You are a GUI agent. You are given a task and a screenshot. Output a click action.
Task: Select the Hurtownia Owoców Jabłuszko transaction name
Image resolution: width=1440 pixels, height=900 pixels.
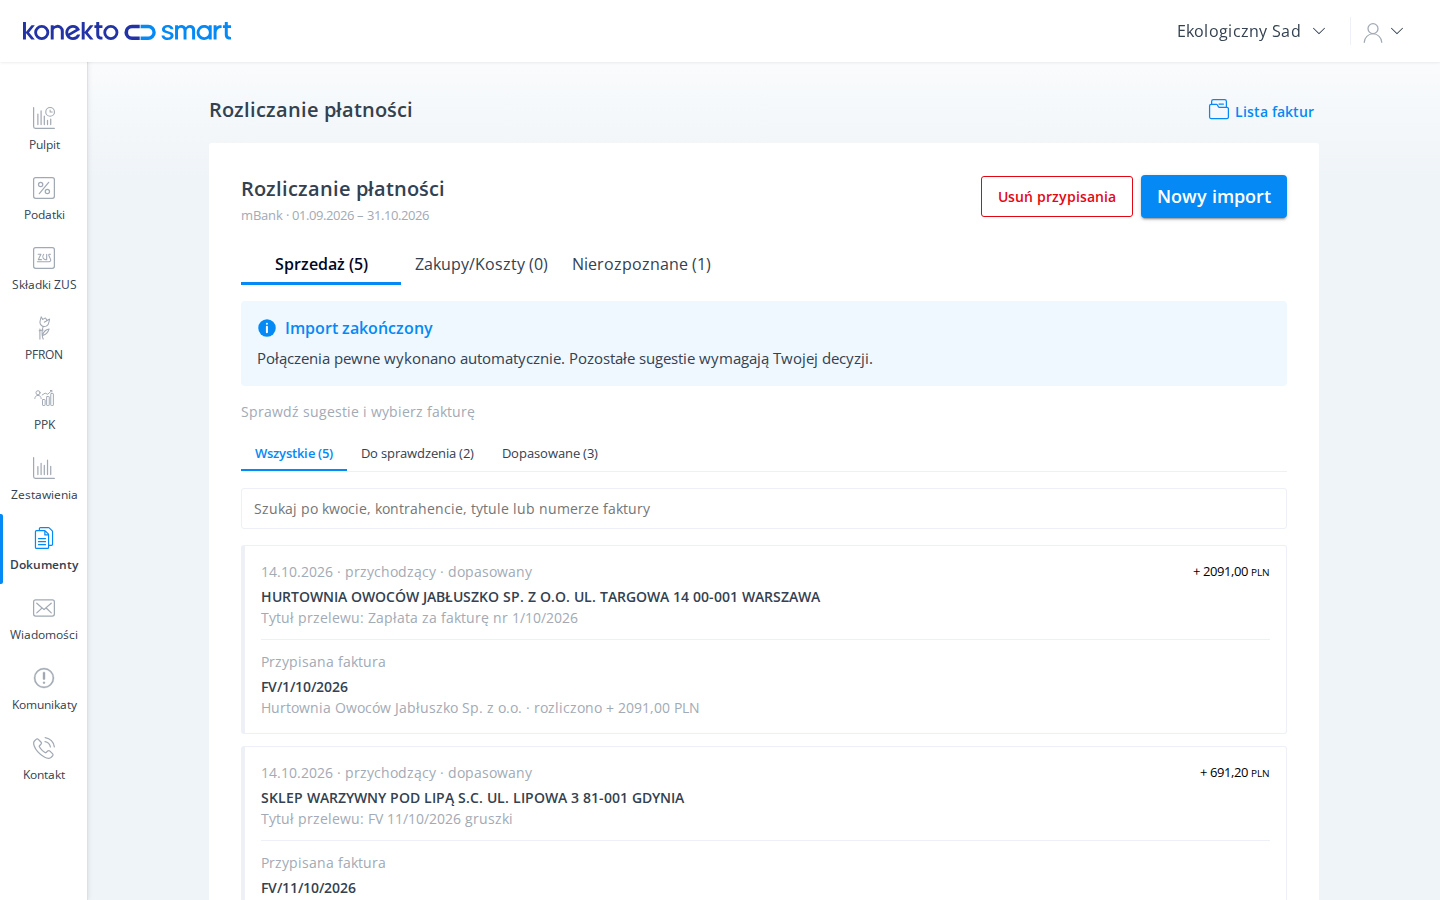[x=541, y=597]
